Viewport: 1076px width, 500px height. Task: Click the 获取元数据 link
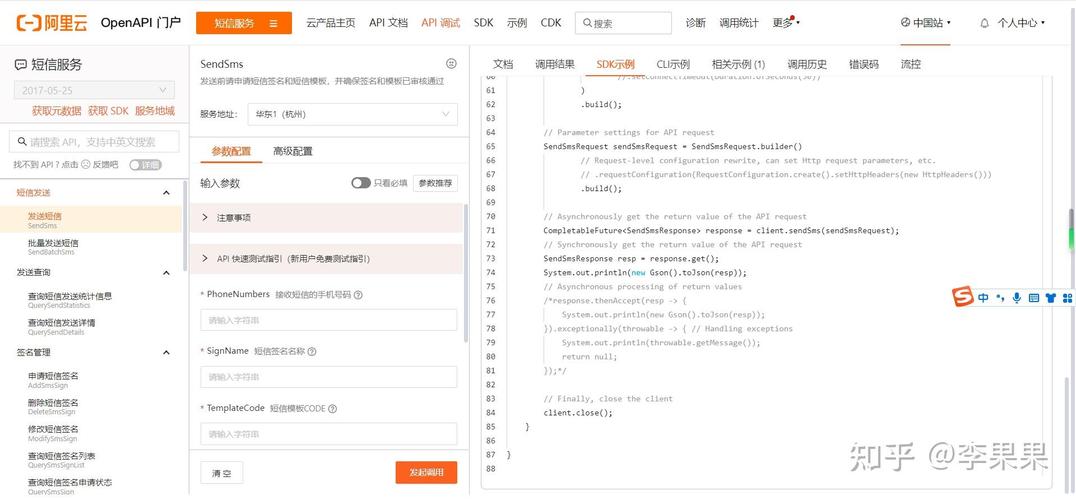[56, 111]
